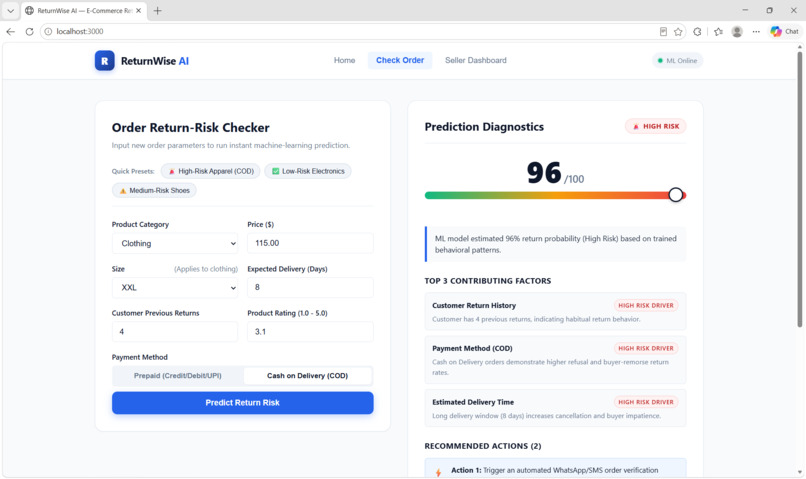Screen dimensions: 806x479
Task: Click HIGH RISK DRIVER tag for Payment Method
Action: click(x=646, y=348)
